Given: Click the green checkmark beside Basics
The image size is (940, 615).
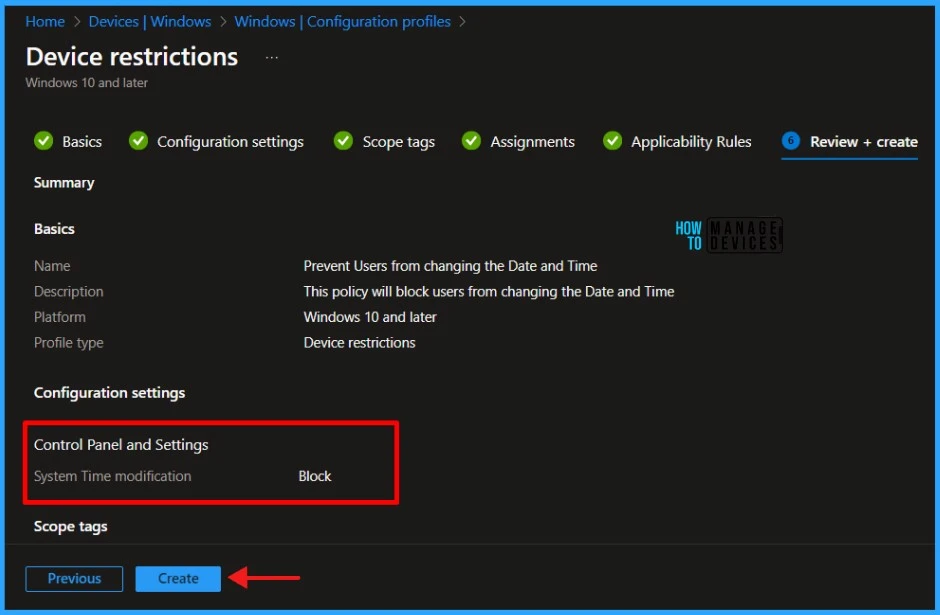Looking at the screenshot, I should point(43,141).
